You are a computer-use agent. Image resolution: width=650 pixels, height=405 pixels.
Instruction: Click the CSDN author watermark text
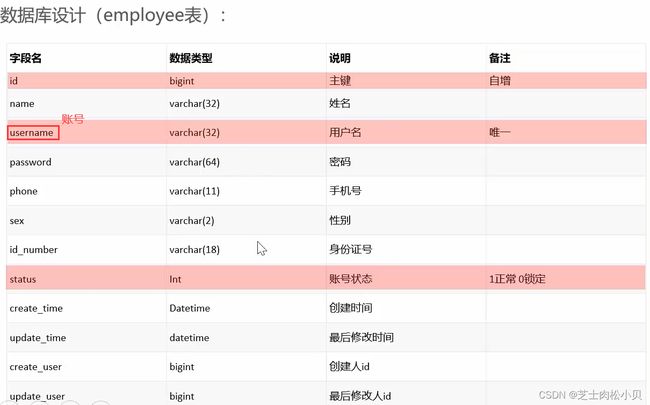coord(590,394)
